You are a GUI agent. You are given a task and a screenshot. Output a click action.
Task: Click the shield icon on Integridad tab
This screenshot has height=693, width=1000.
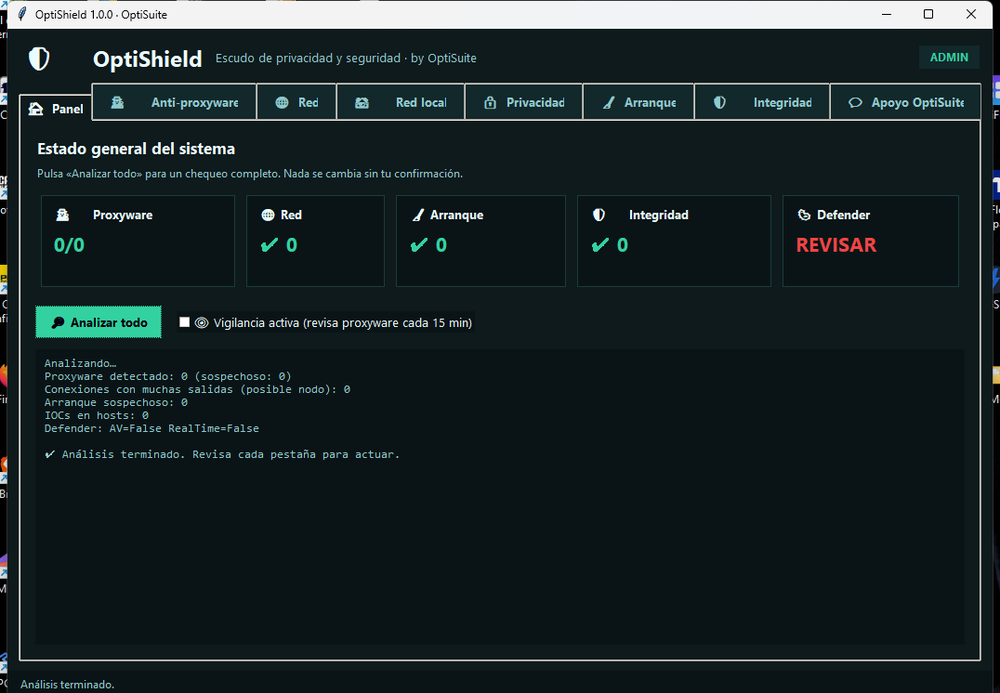pos(719,102)
